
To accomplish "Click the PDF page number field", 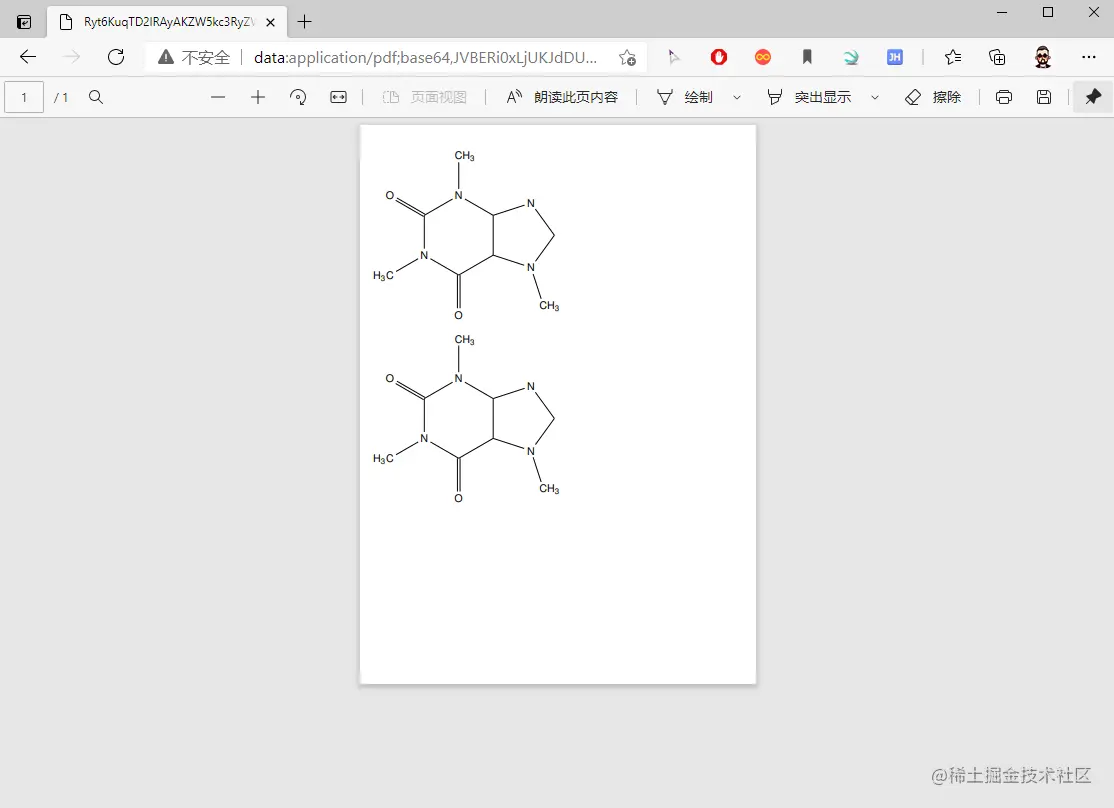I will point(24,97).
